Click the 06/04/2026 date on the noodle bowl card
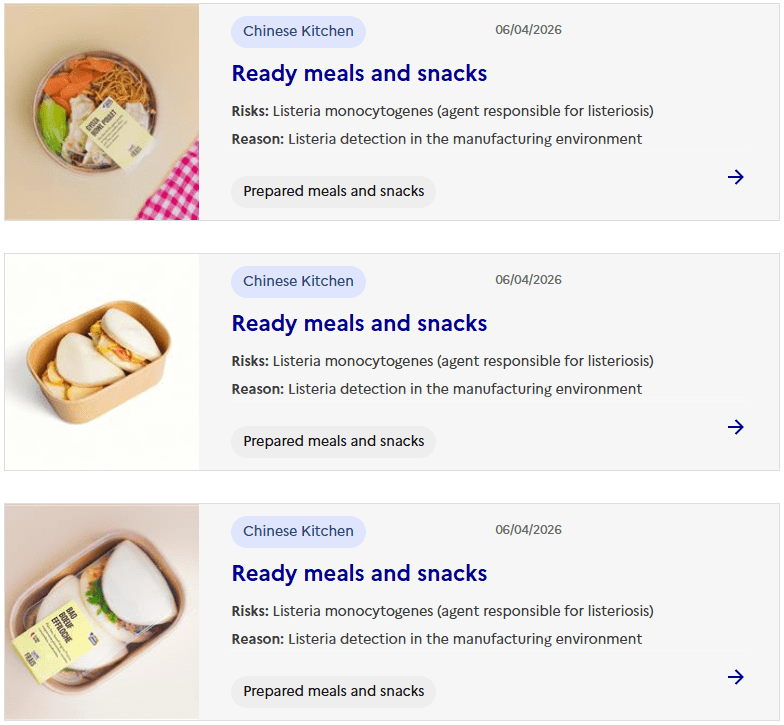784x725 pixels. click(528, 30)
